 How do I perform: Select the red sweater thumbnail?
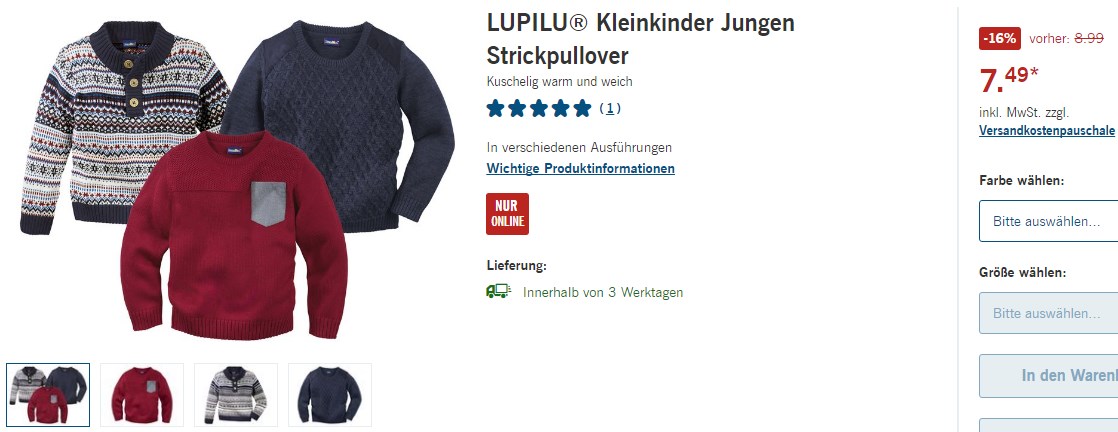tap(142, 395)
